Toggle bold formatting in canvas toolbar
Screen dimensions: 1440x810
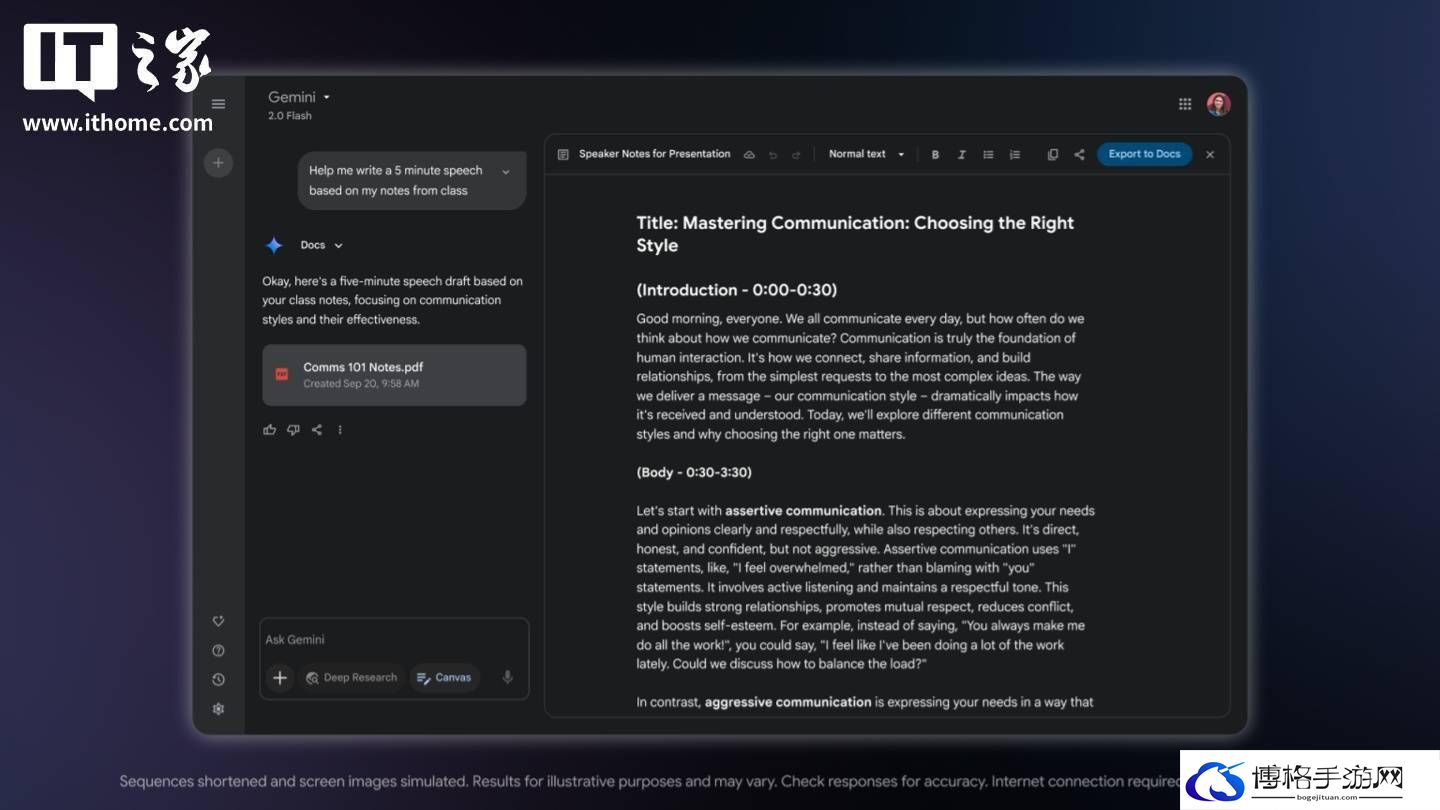935,154
